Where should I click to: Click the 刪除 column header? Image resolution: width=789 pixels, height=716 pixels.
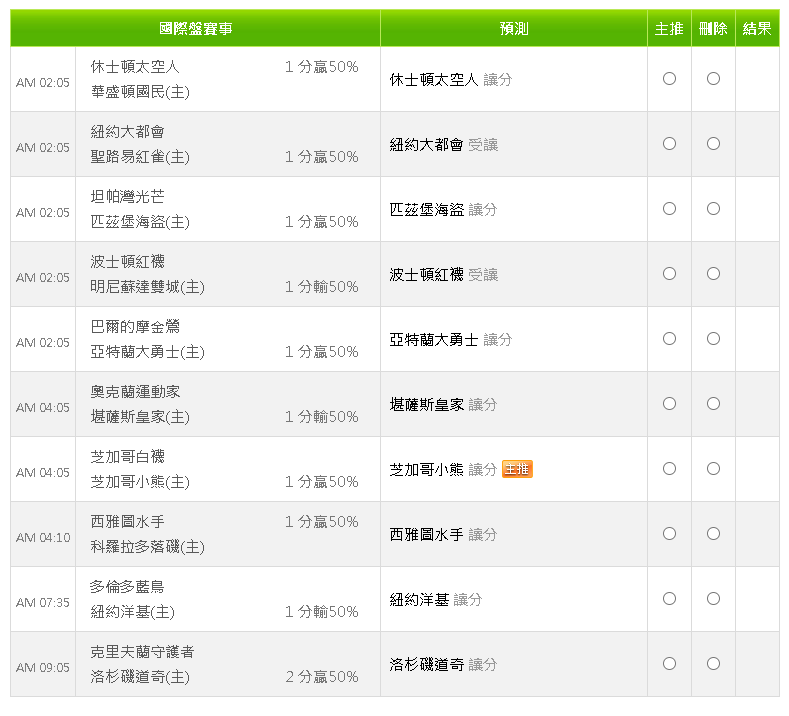[713, 28]
